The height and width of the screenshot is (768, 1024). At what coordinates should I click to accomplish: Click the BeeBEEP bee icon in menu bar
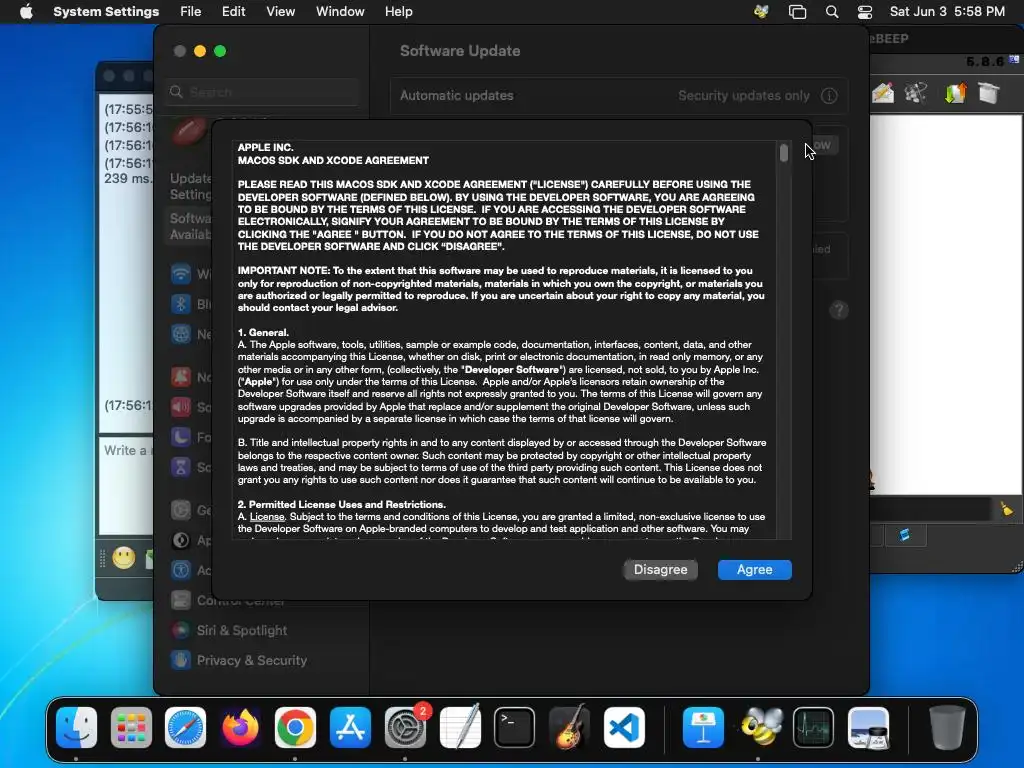761,12
